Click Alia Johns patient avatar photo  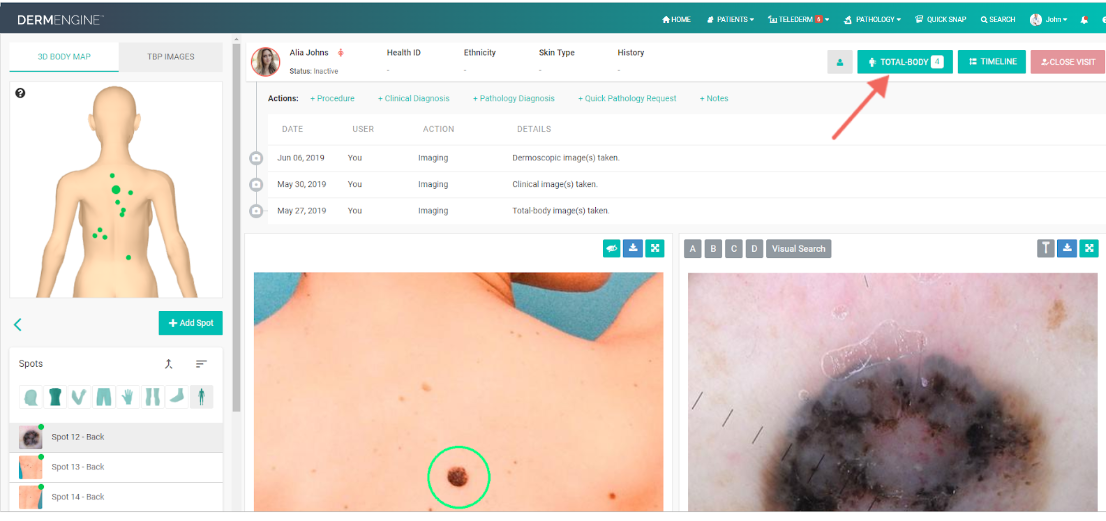pos(266,62)
